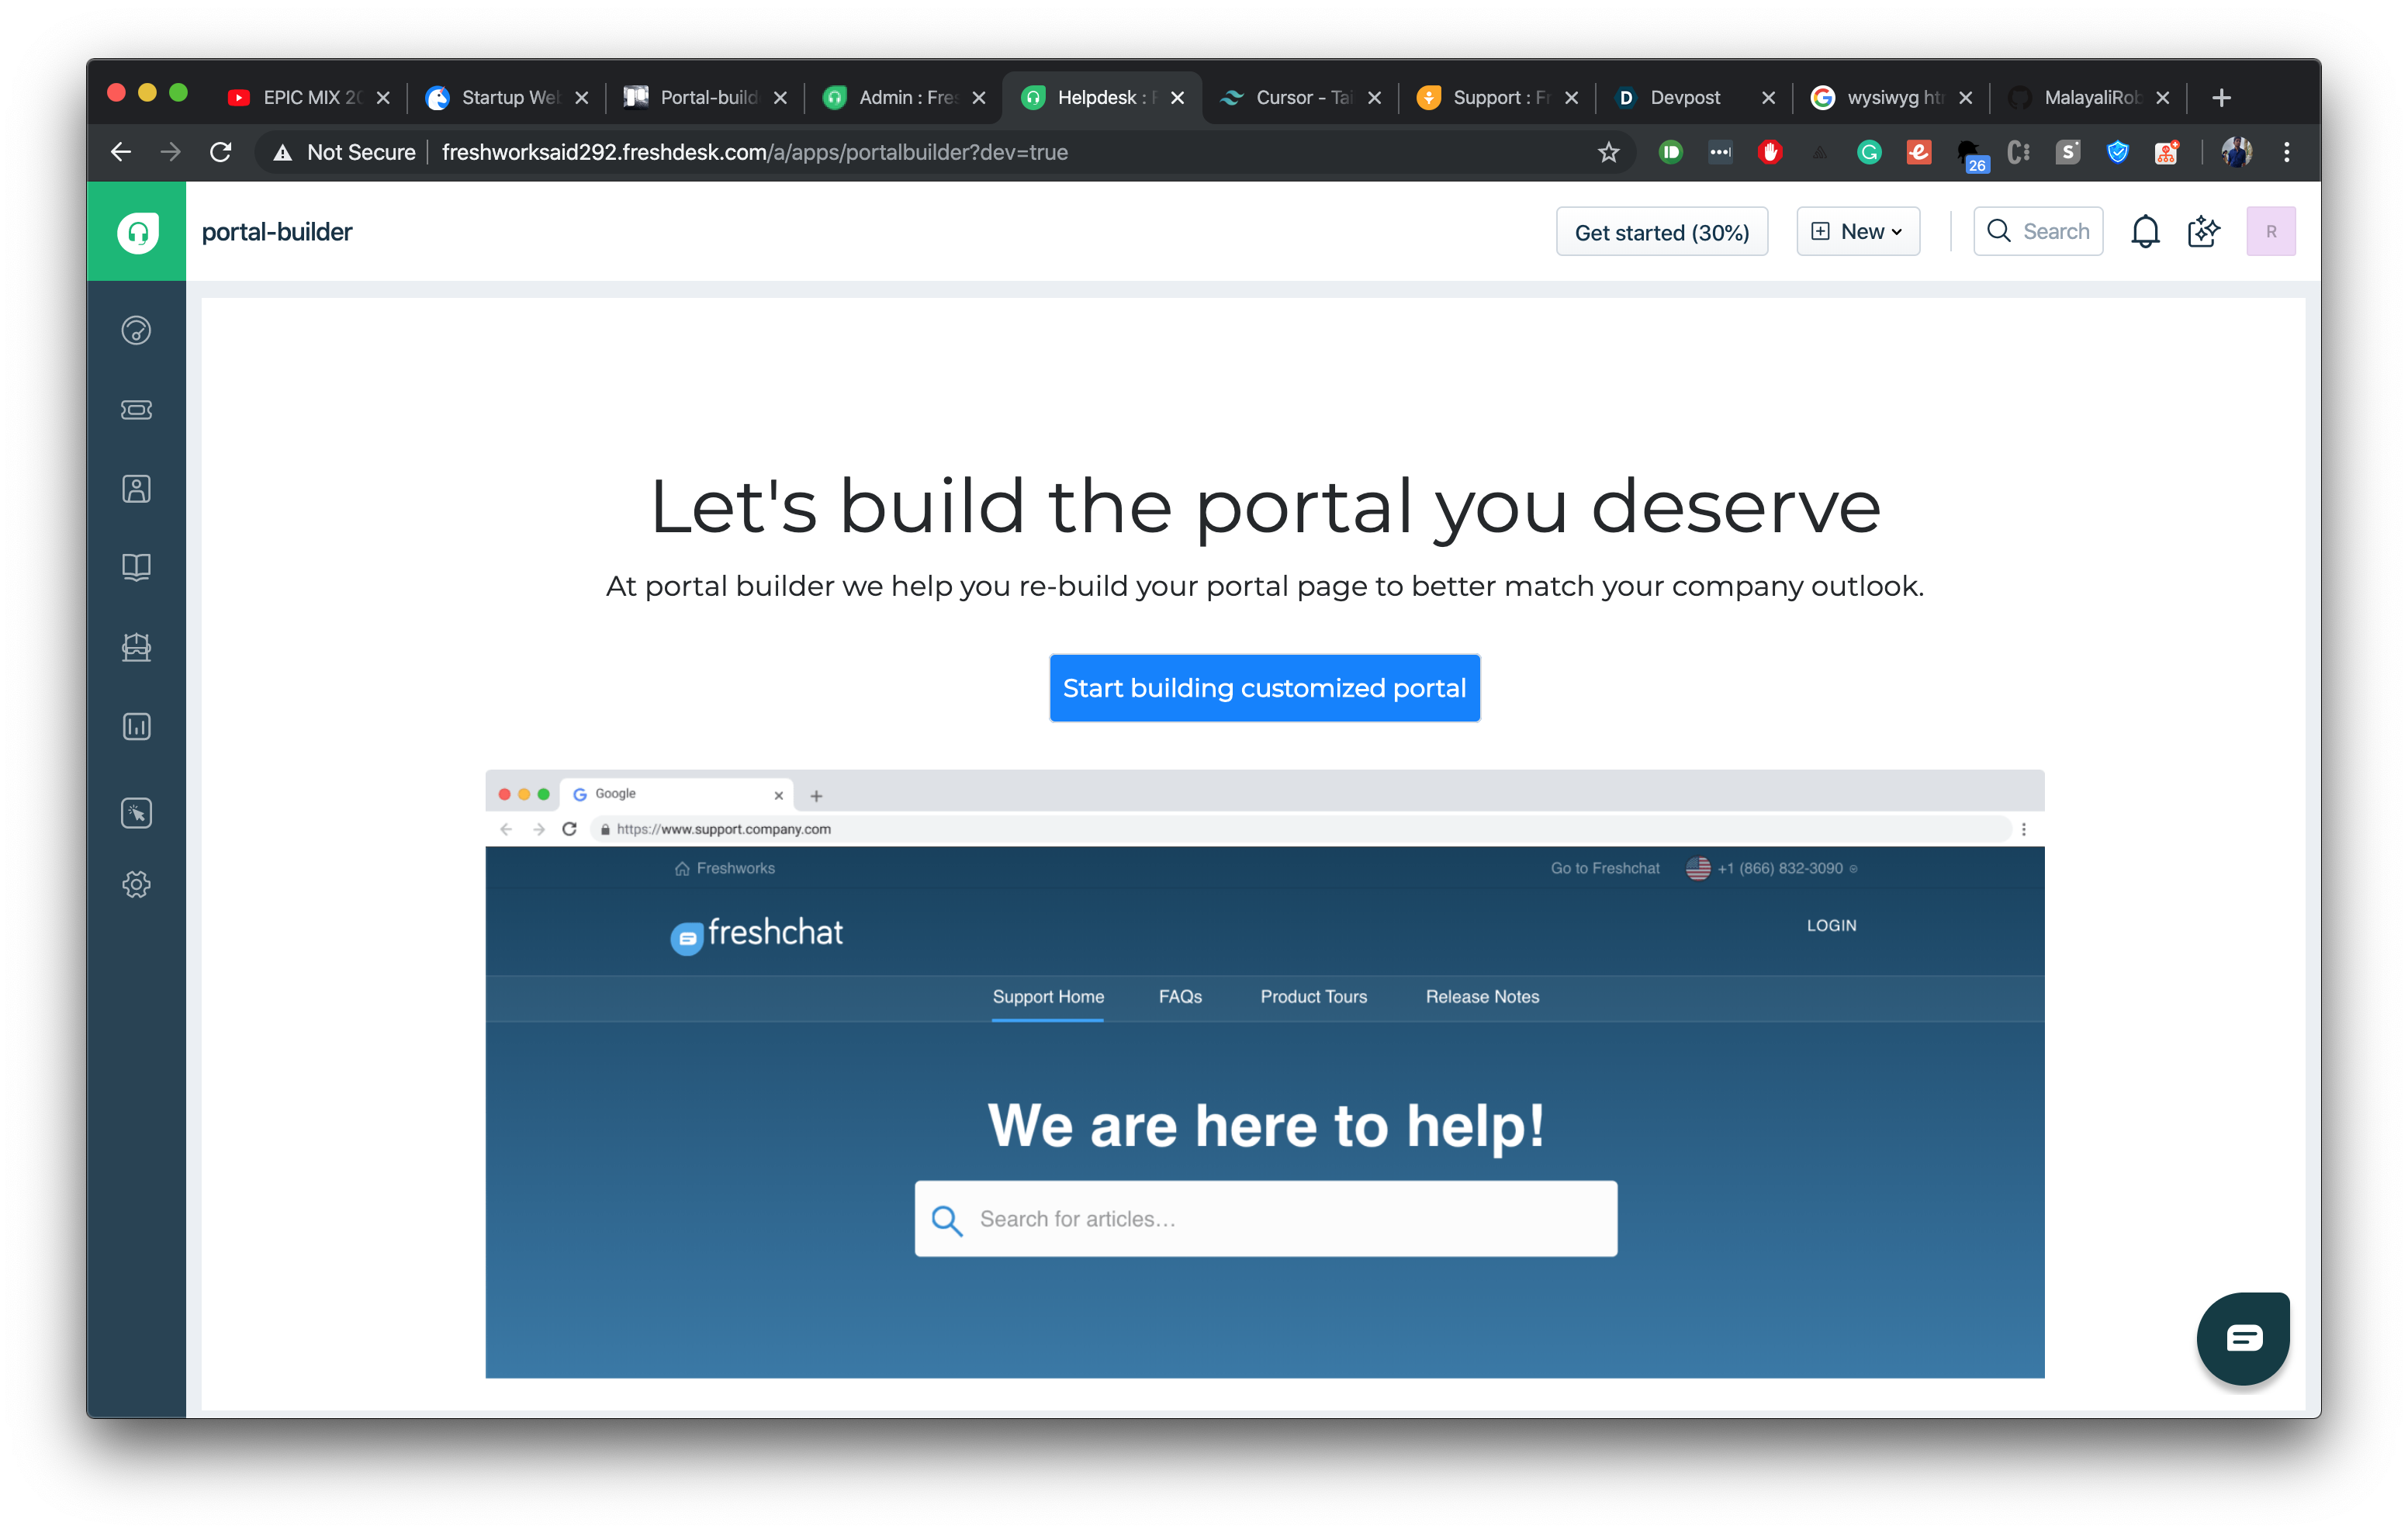The height and width of the screenshot is (1533, 2408).
Task: Click the notifications bell icon
Action: 2144,232
